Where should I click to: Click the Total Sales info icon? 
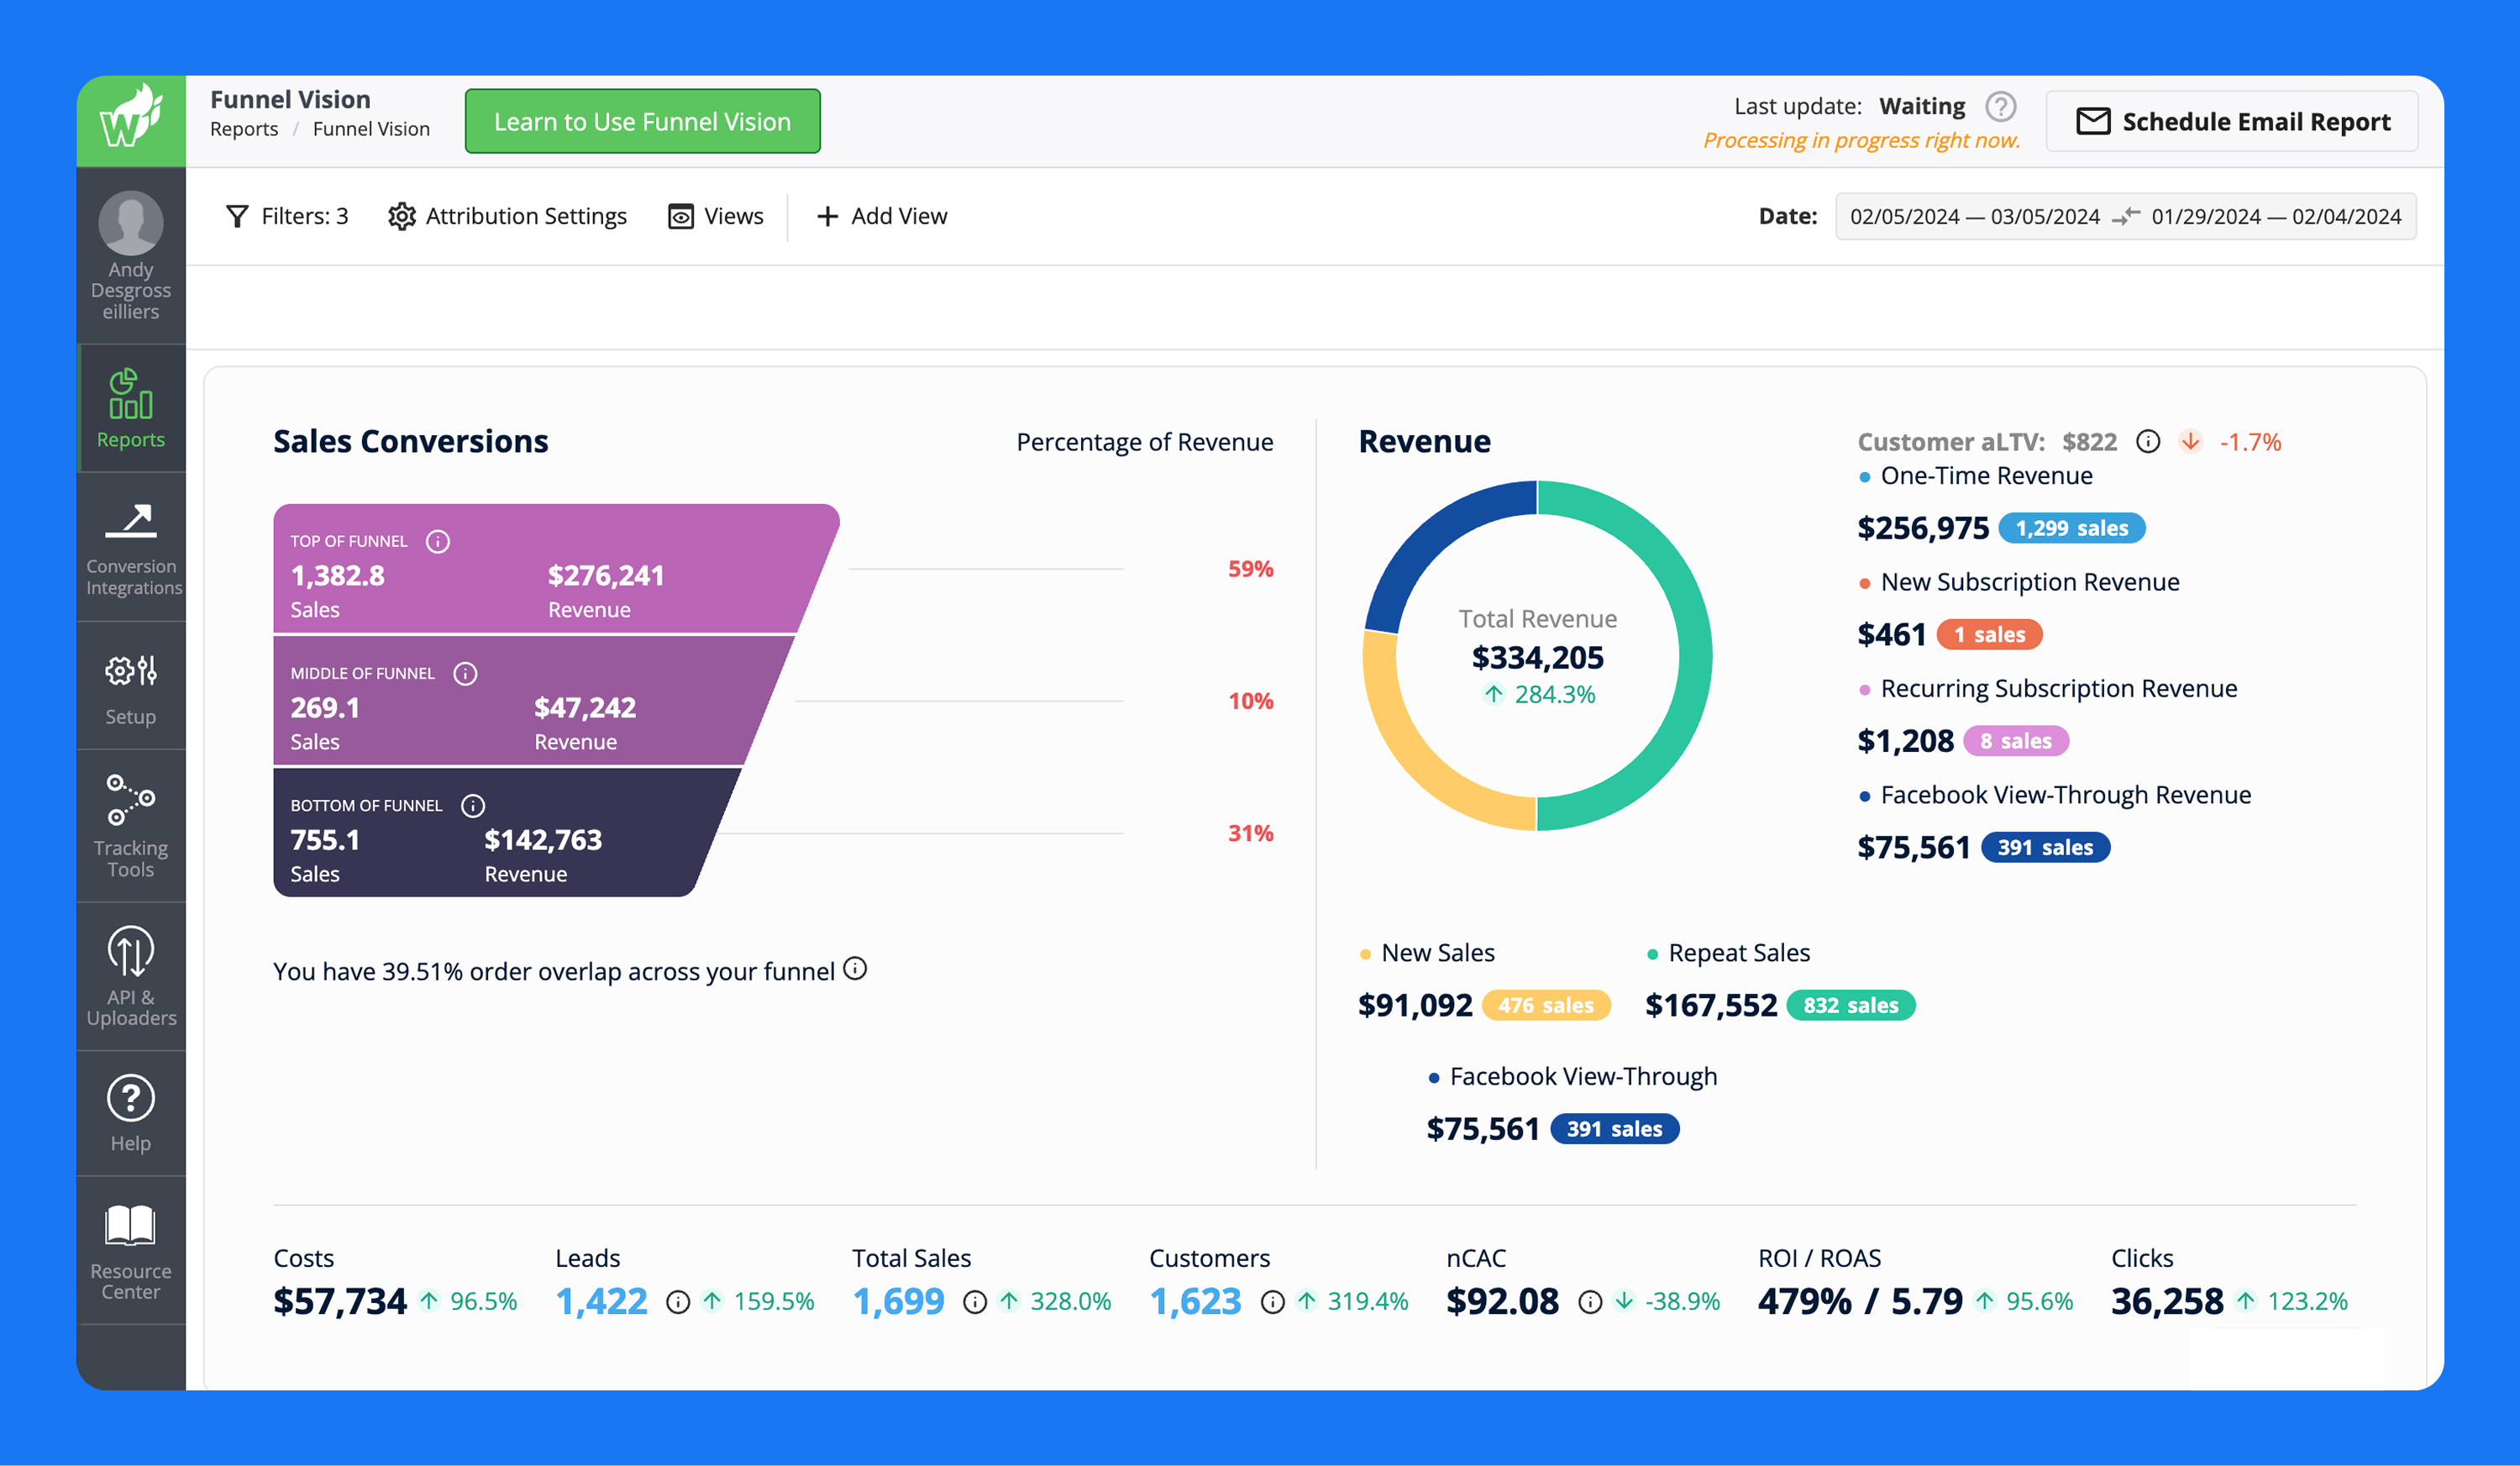point(975,1301)
